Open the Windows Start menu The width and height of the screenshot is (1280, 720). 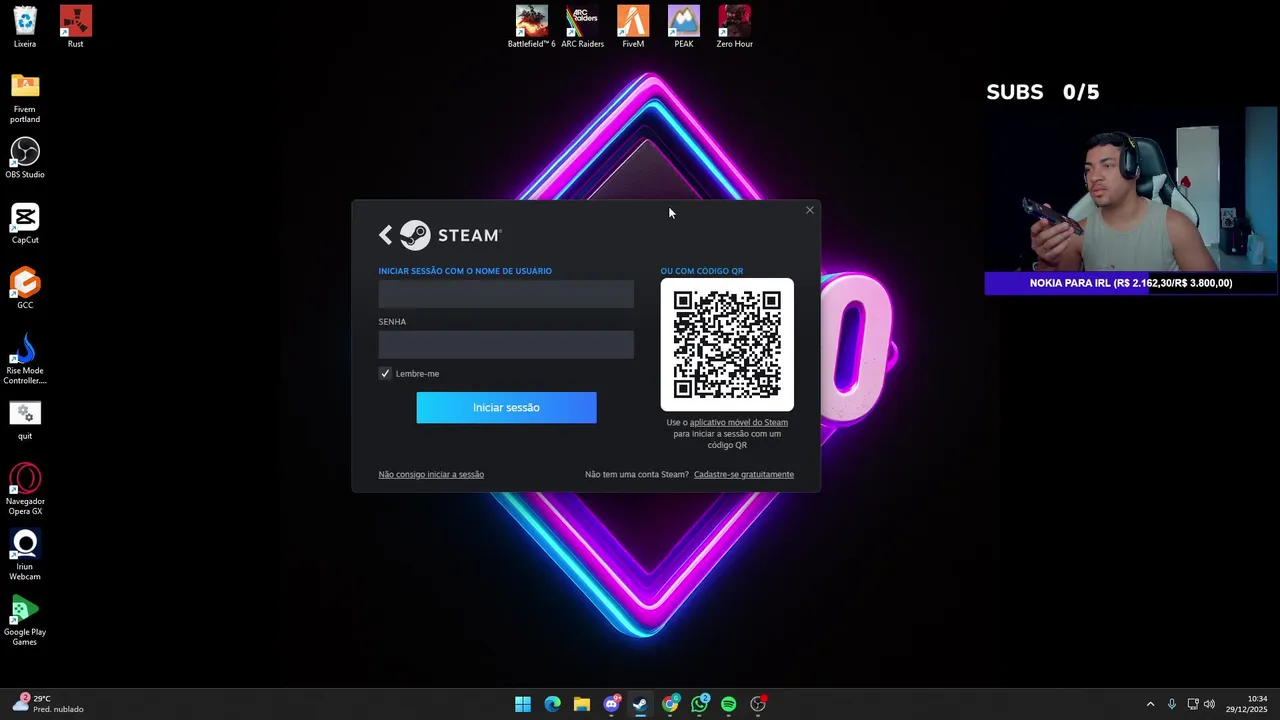(523, 704)
